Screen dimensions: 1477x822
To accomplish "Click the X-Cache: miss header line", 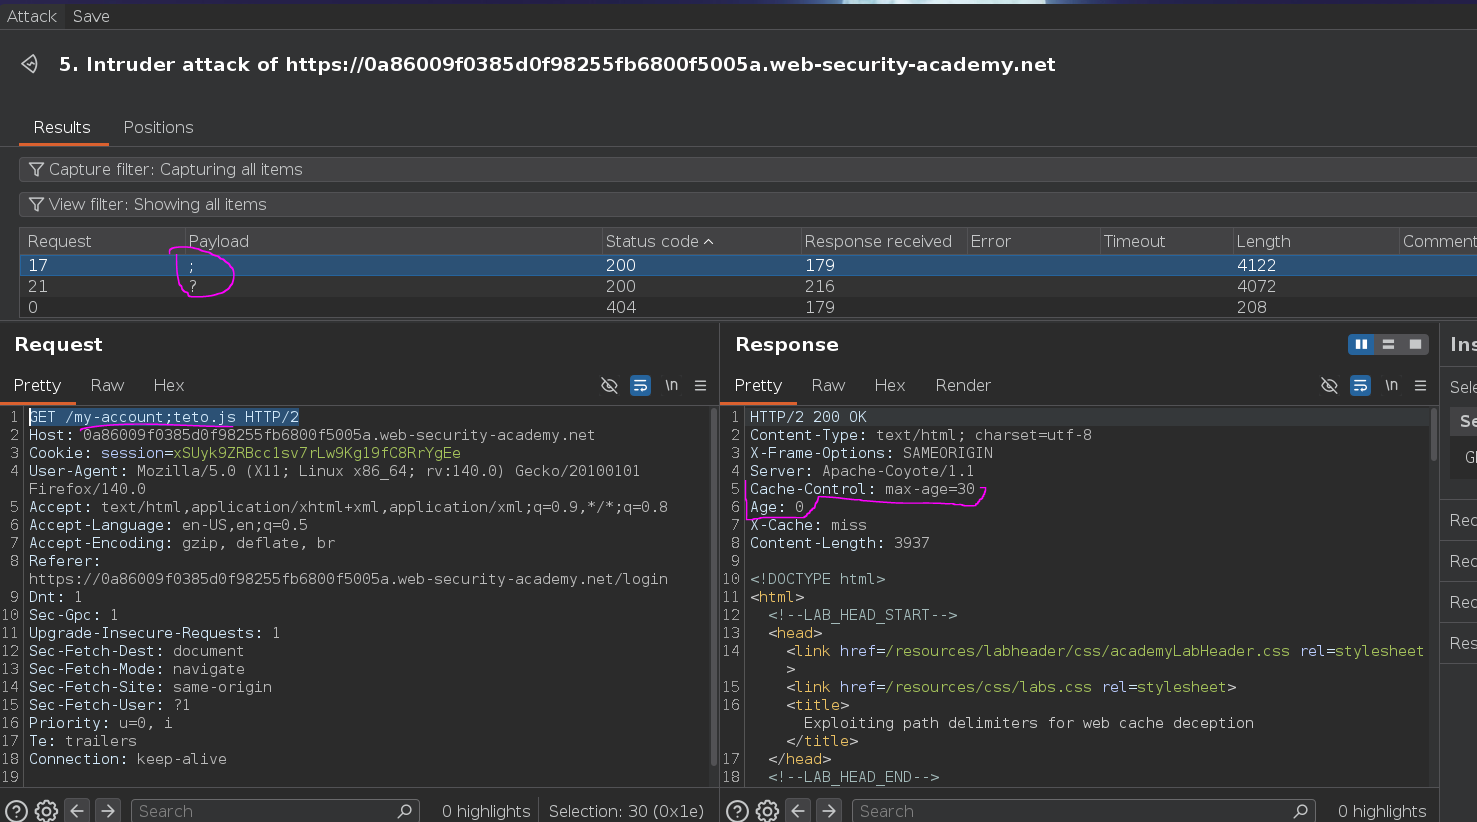I will point(808,525).
